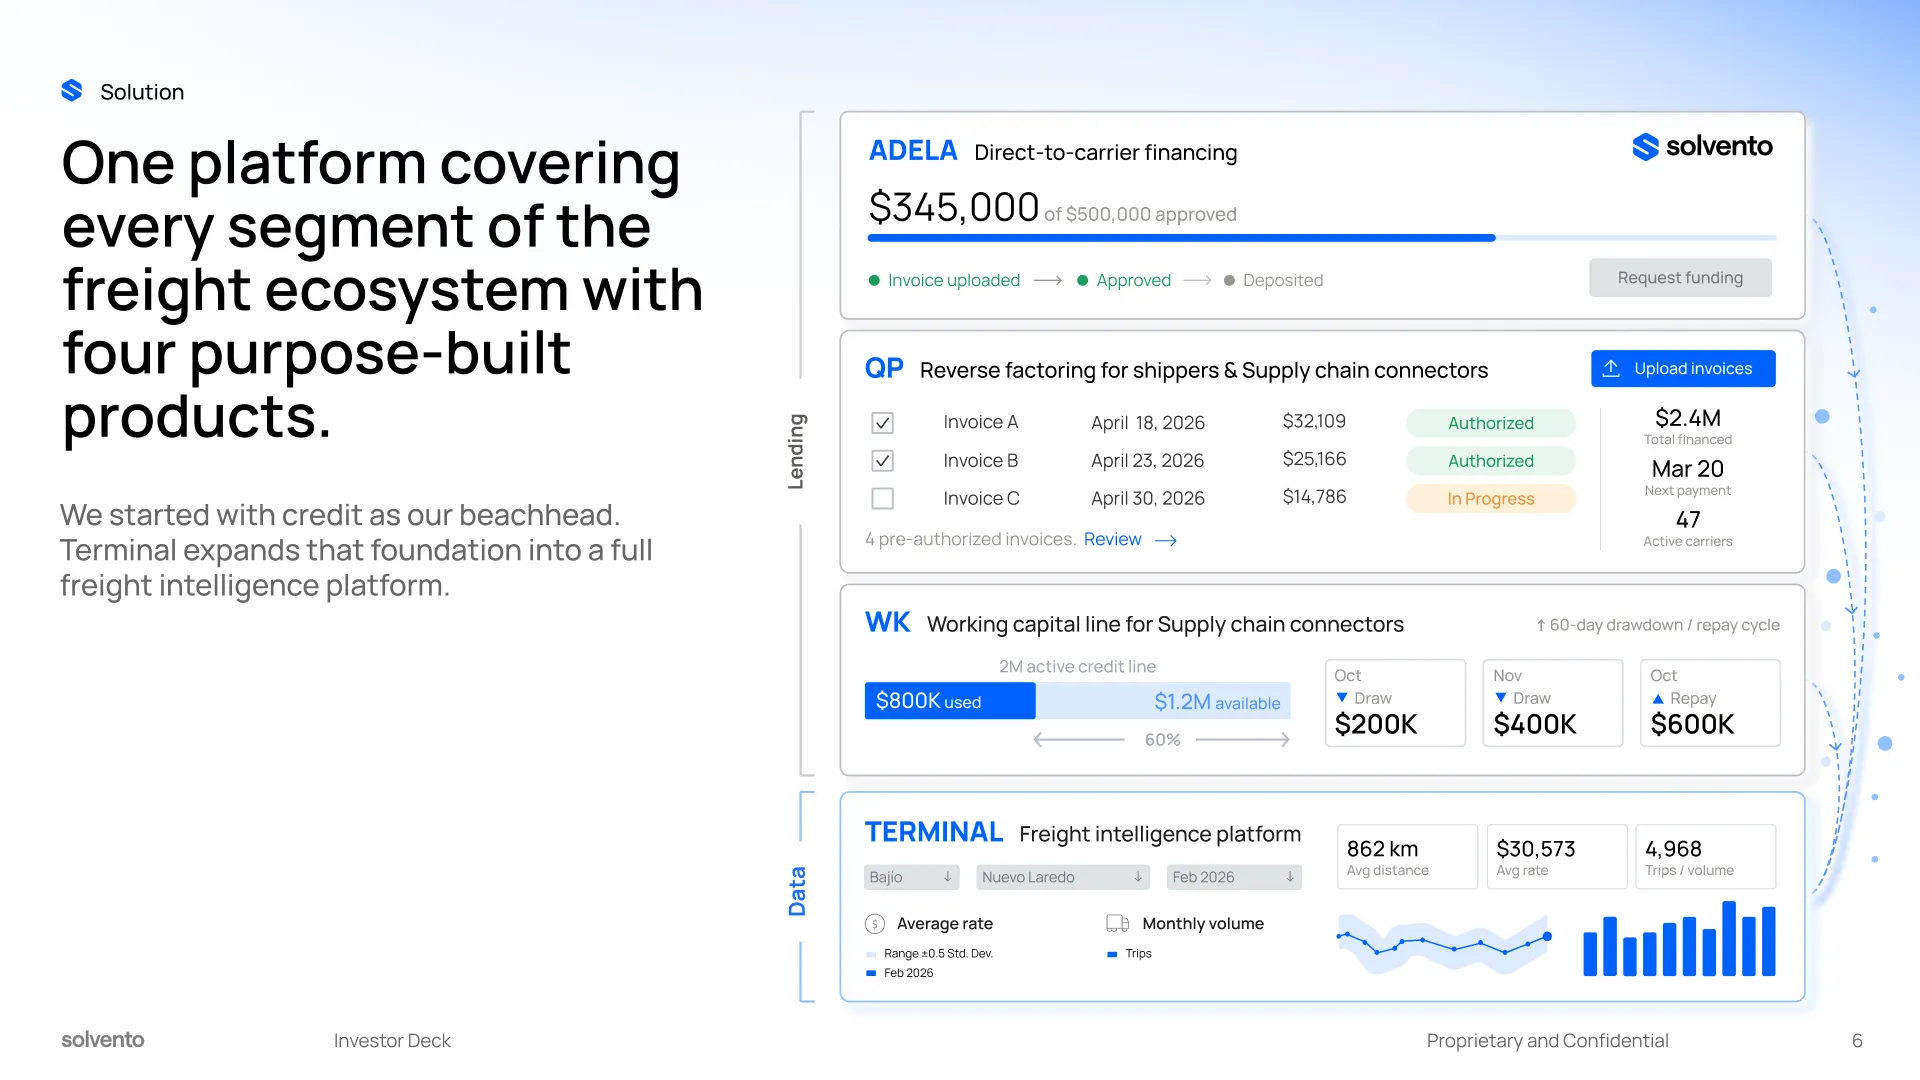Open the Bajío origin dropdown

(x=911, y=877)
